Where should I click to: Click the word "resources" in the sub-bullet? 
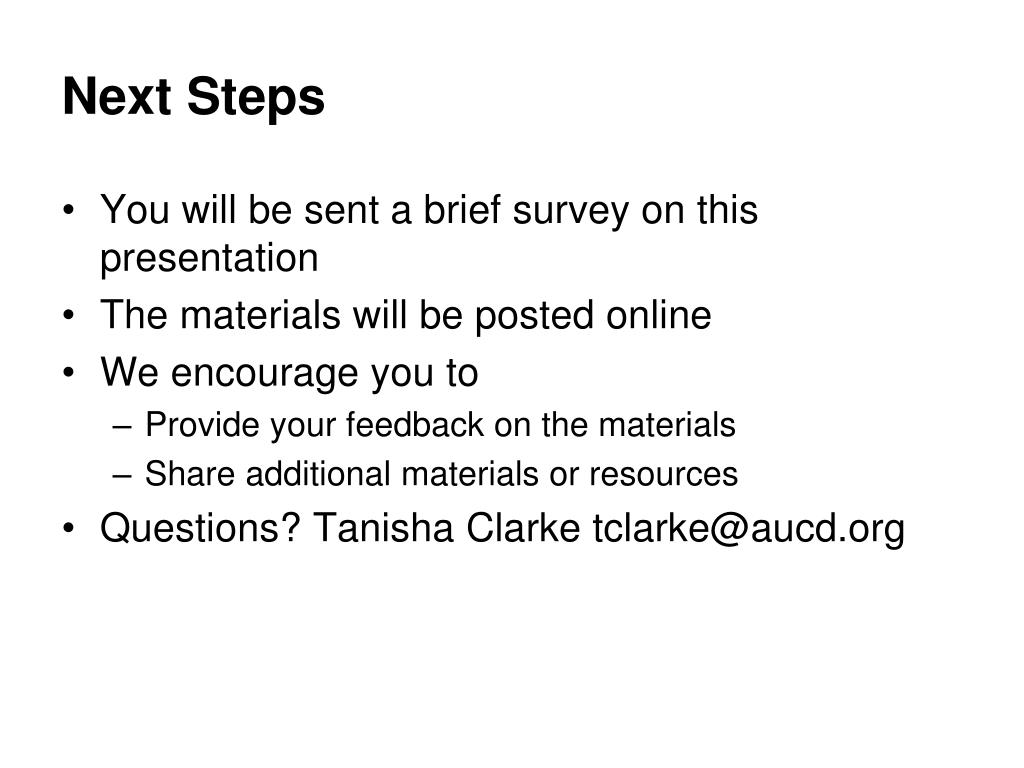click(x=664, y=475)
